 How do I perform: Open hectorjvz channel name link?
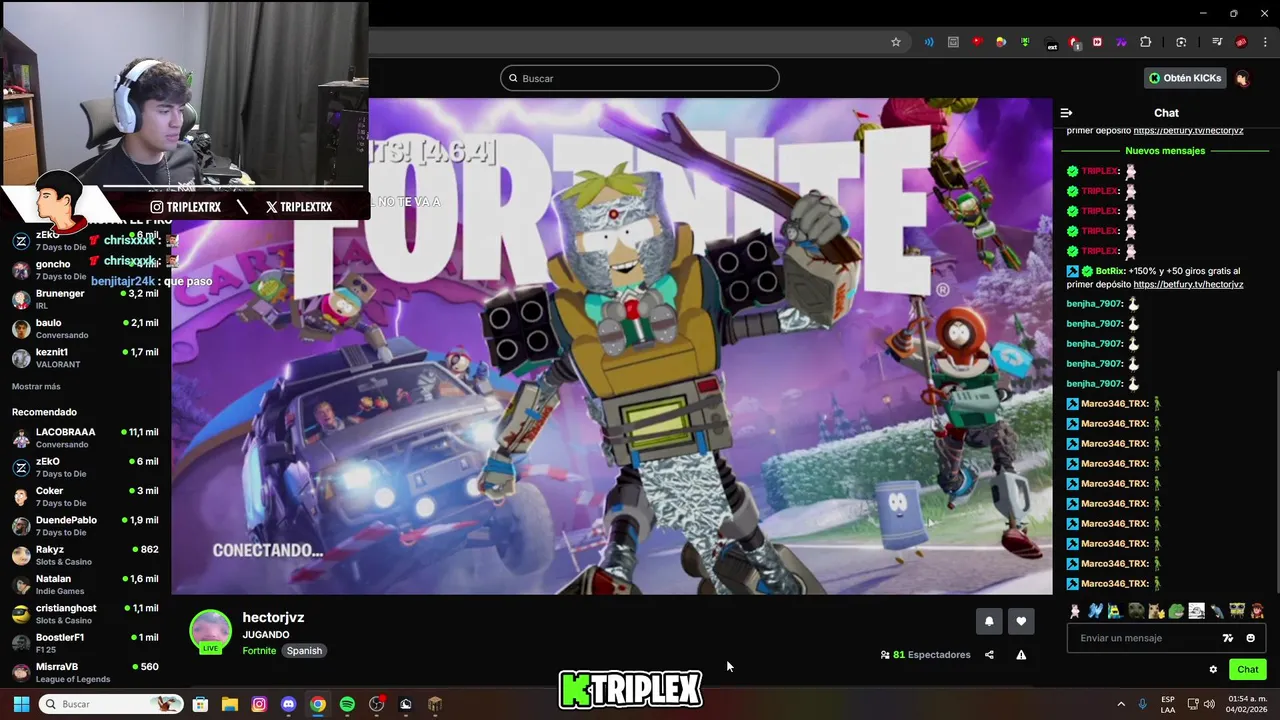[273, 618]
